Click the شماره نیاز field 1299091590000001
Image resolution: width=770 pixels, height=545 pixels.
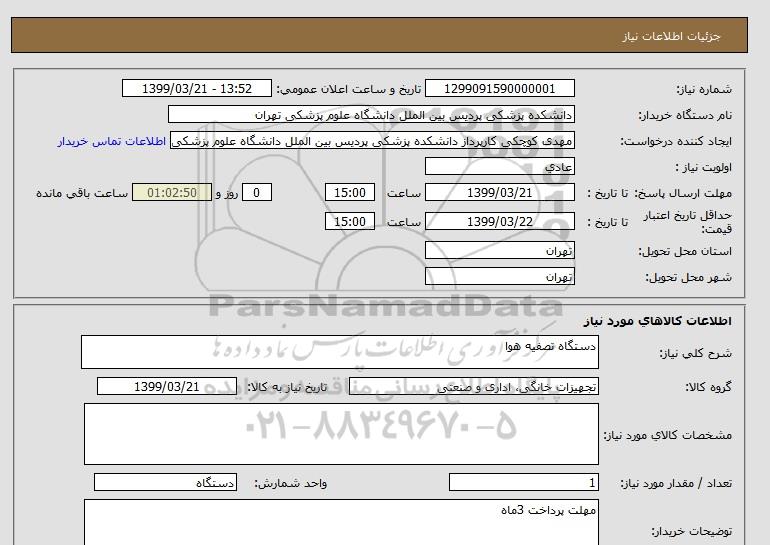[499, 88]
